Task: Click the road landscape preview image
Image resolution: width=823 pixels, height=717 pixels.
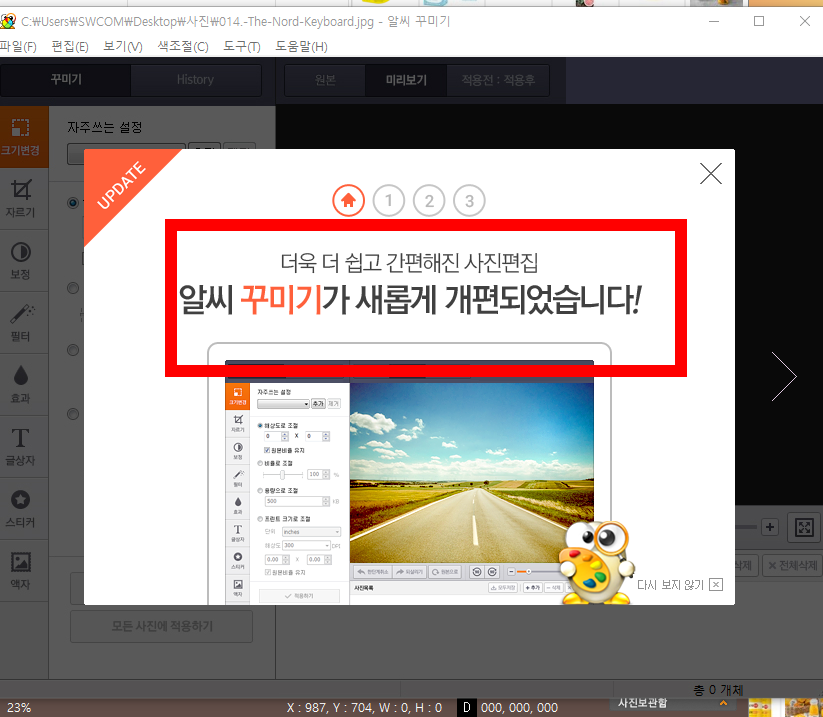Action: click(472, 472)
